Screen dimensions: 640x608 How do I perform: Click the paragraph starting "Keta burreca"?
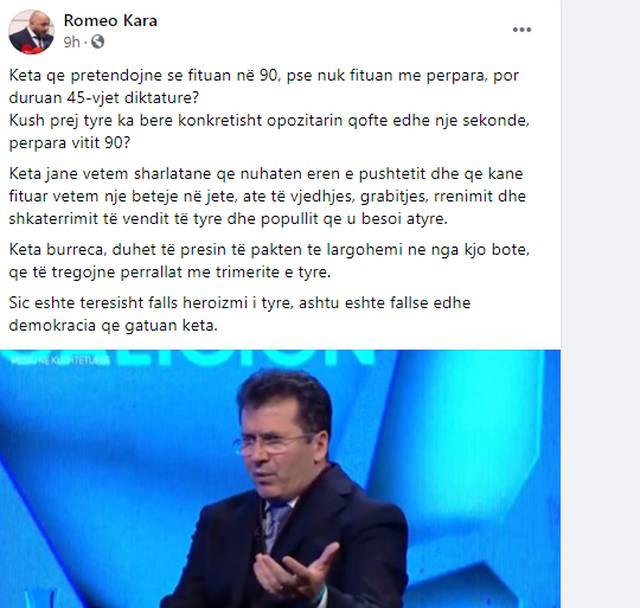coord(269,261)
